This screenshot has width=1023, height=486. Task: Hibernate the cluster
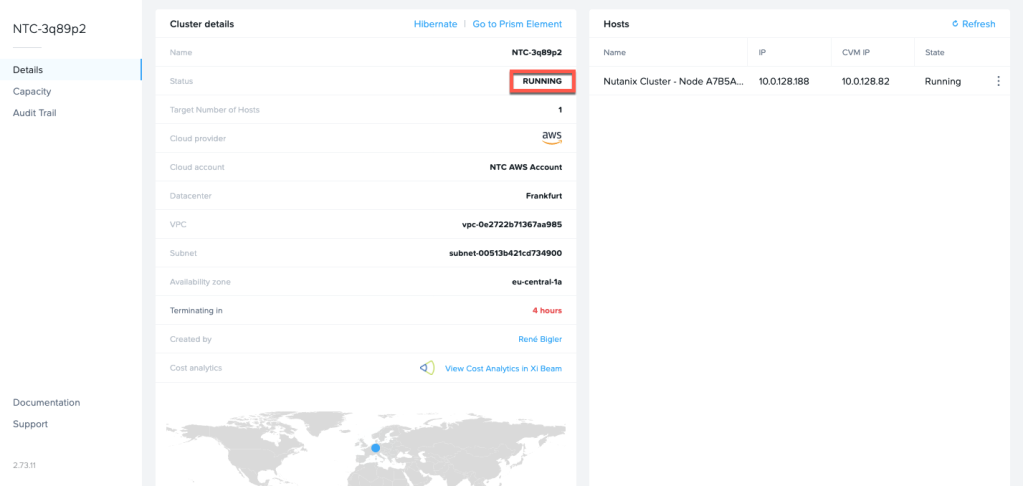[x=435, y=24]
